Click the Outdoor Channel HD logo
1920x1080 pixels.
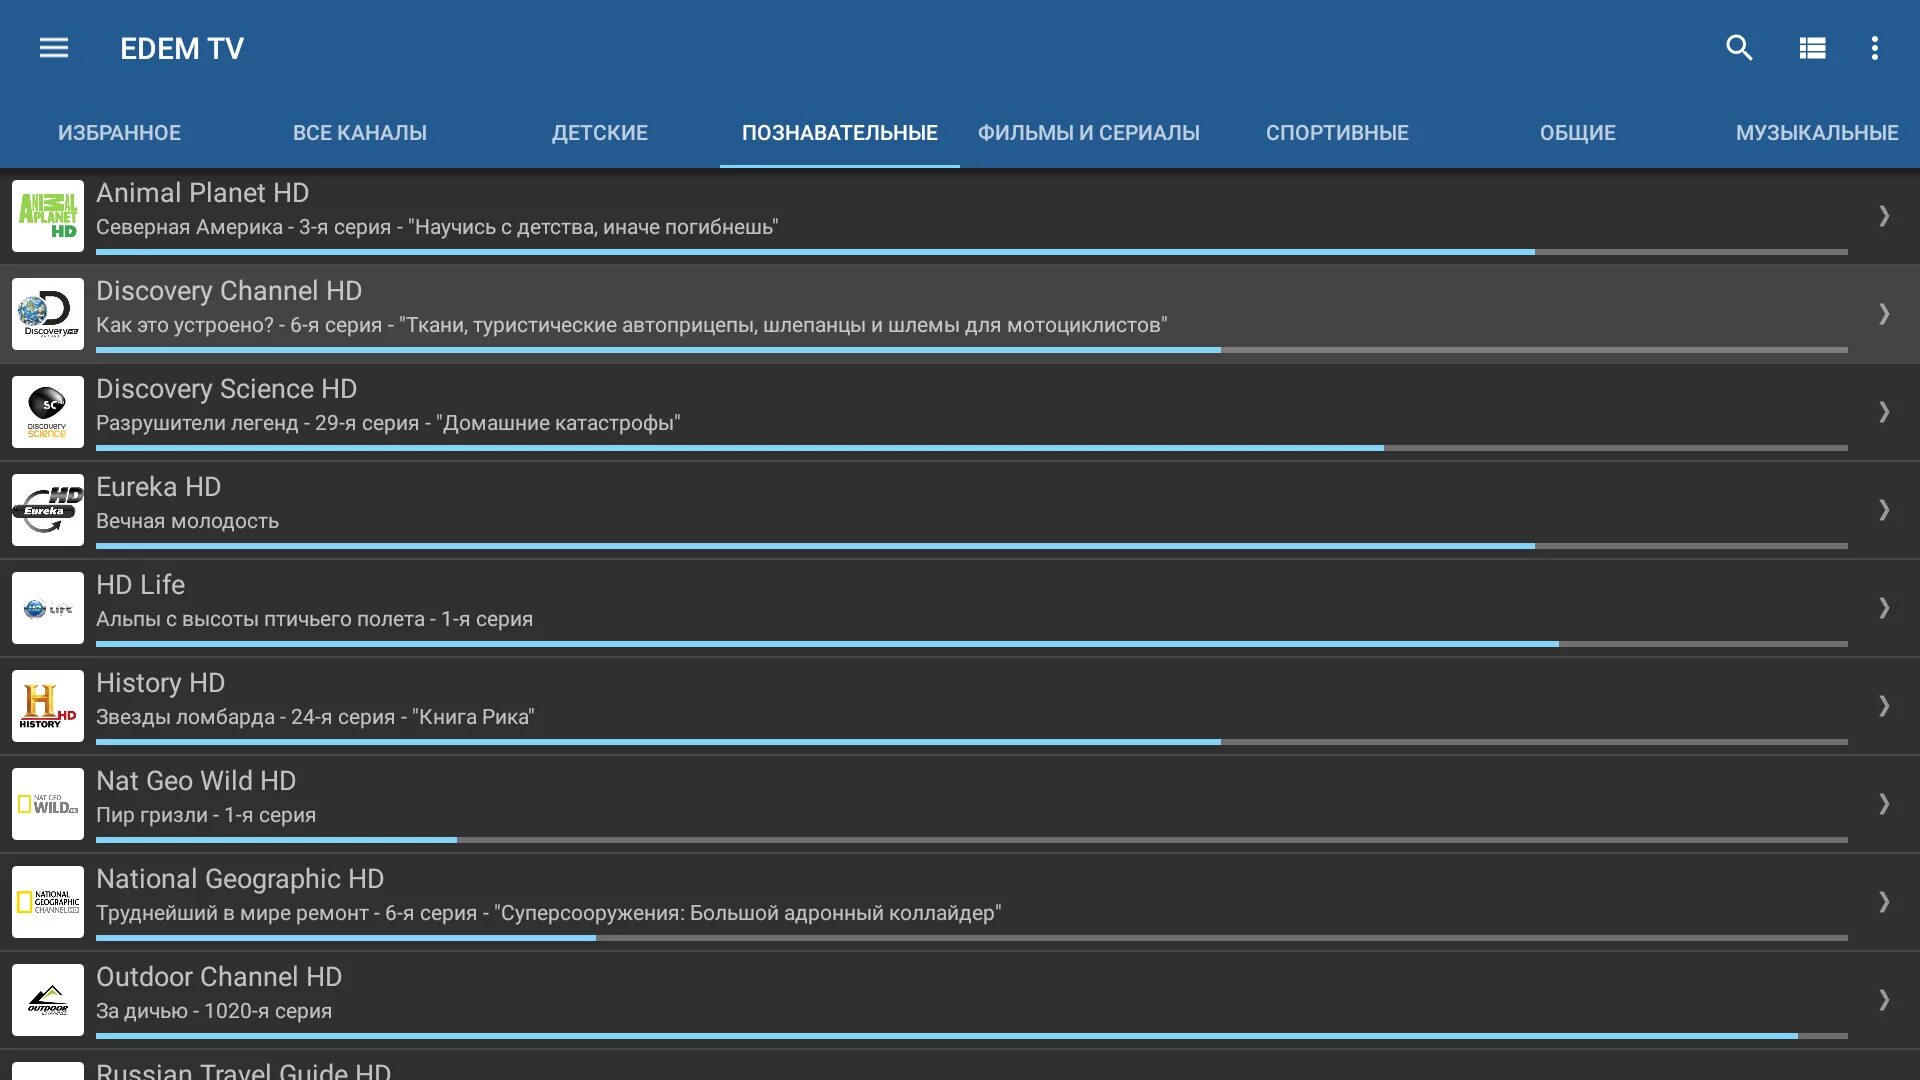point(48,1000)
